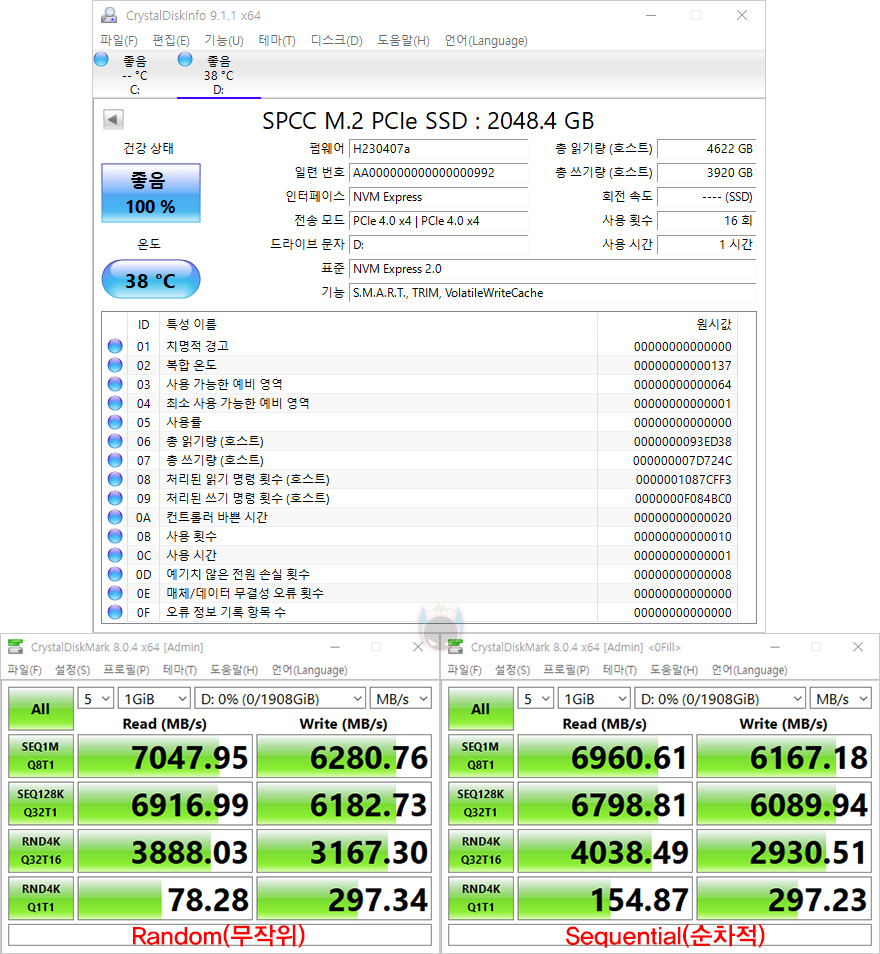Click the 38 °C temperature button
Screen dimensions: 880x954
tap(151, 280)
